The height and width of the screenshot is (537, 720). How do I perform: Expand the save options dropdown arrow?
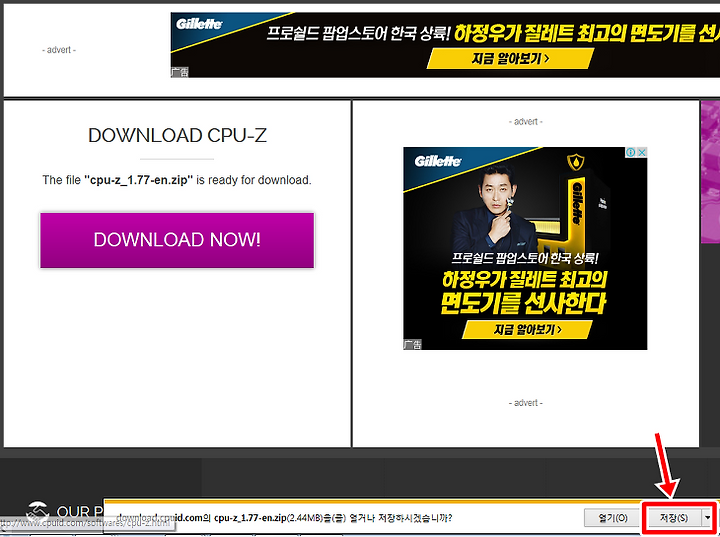708,518
